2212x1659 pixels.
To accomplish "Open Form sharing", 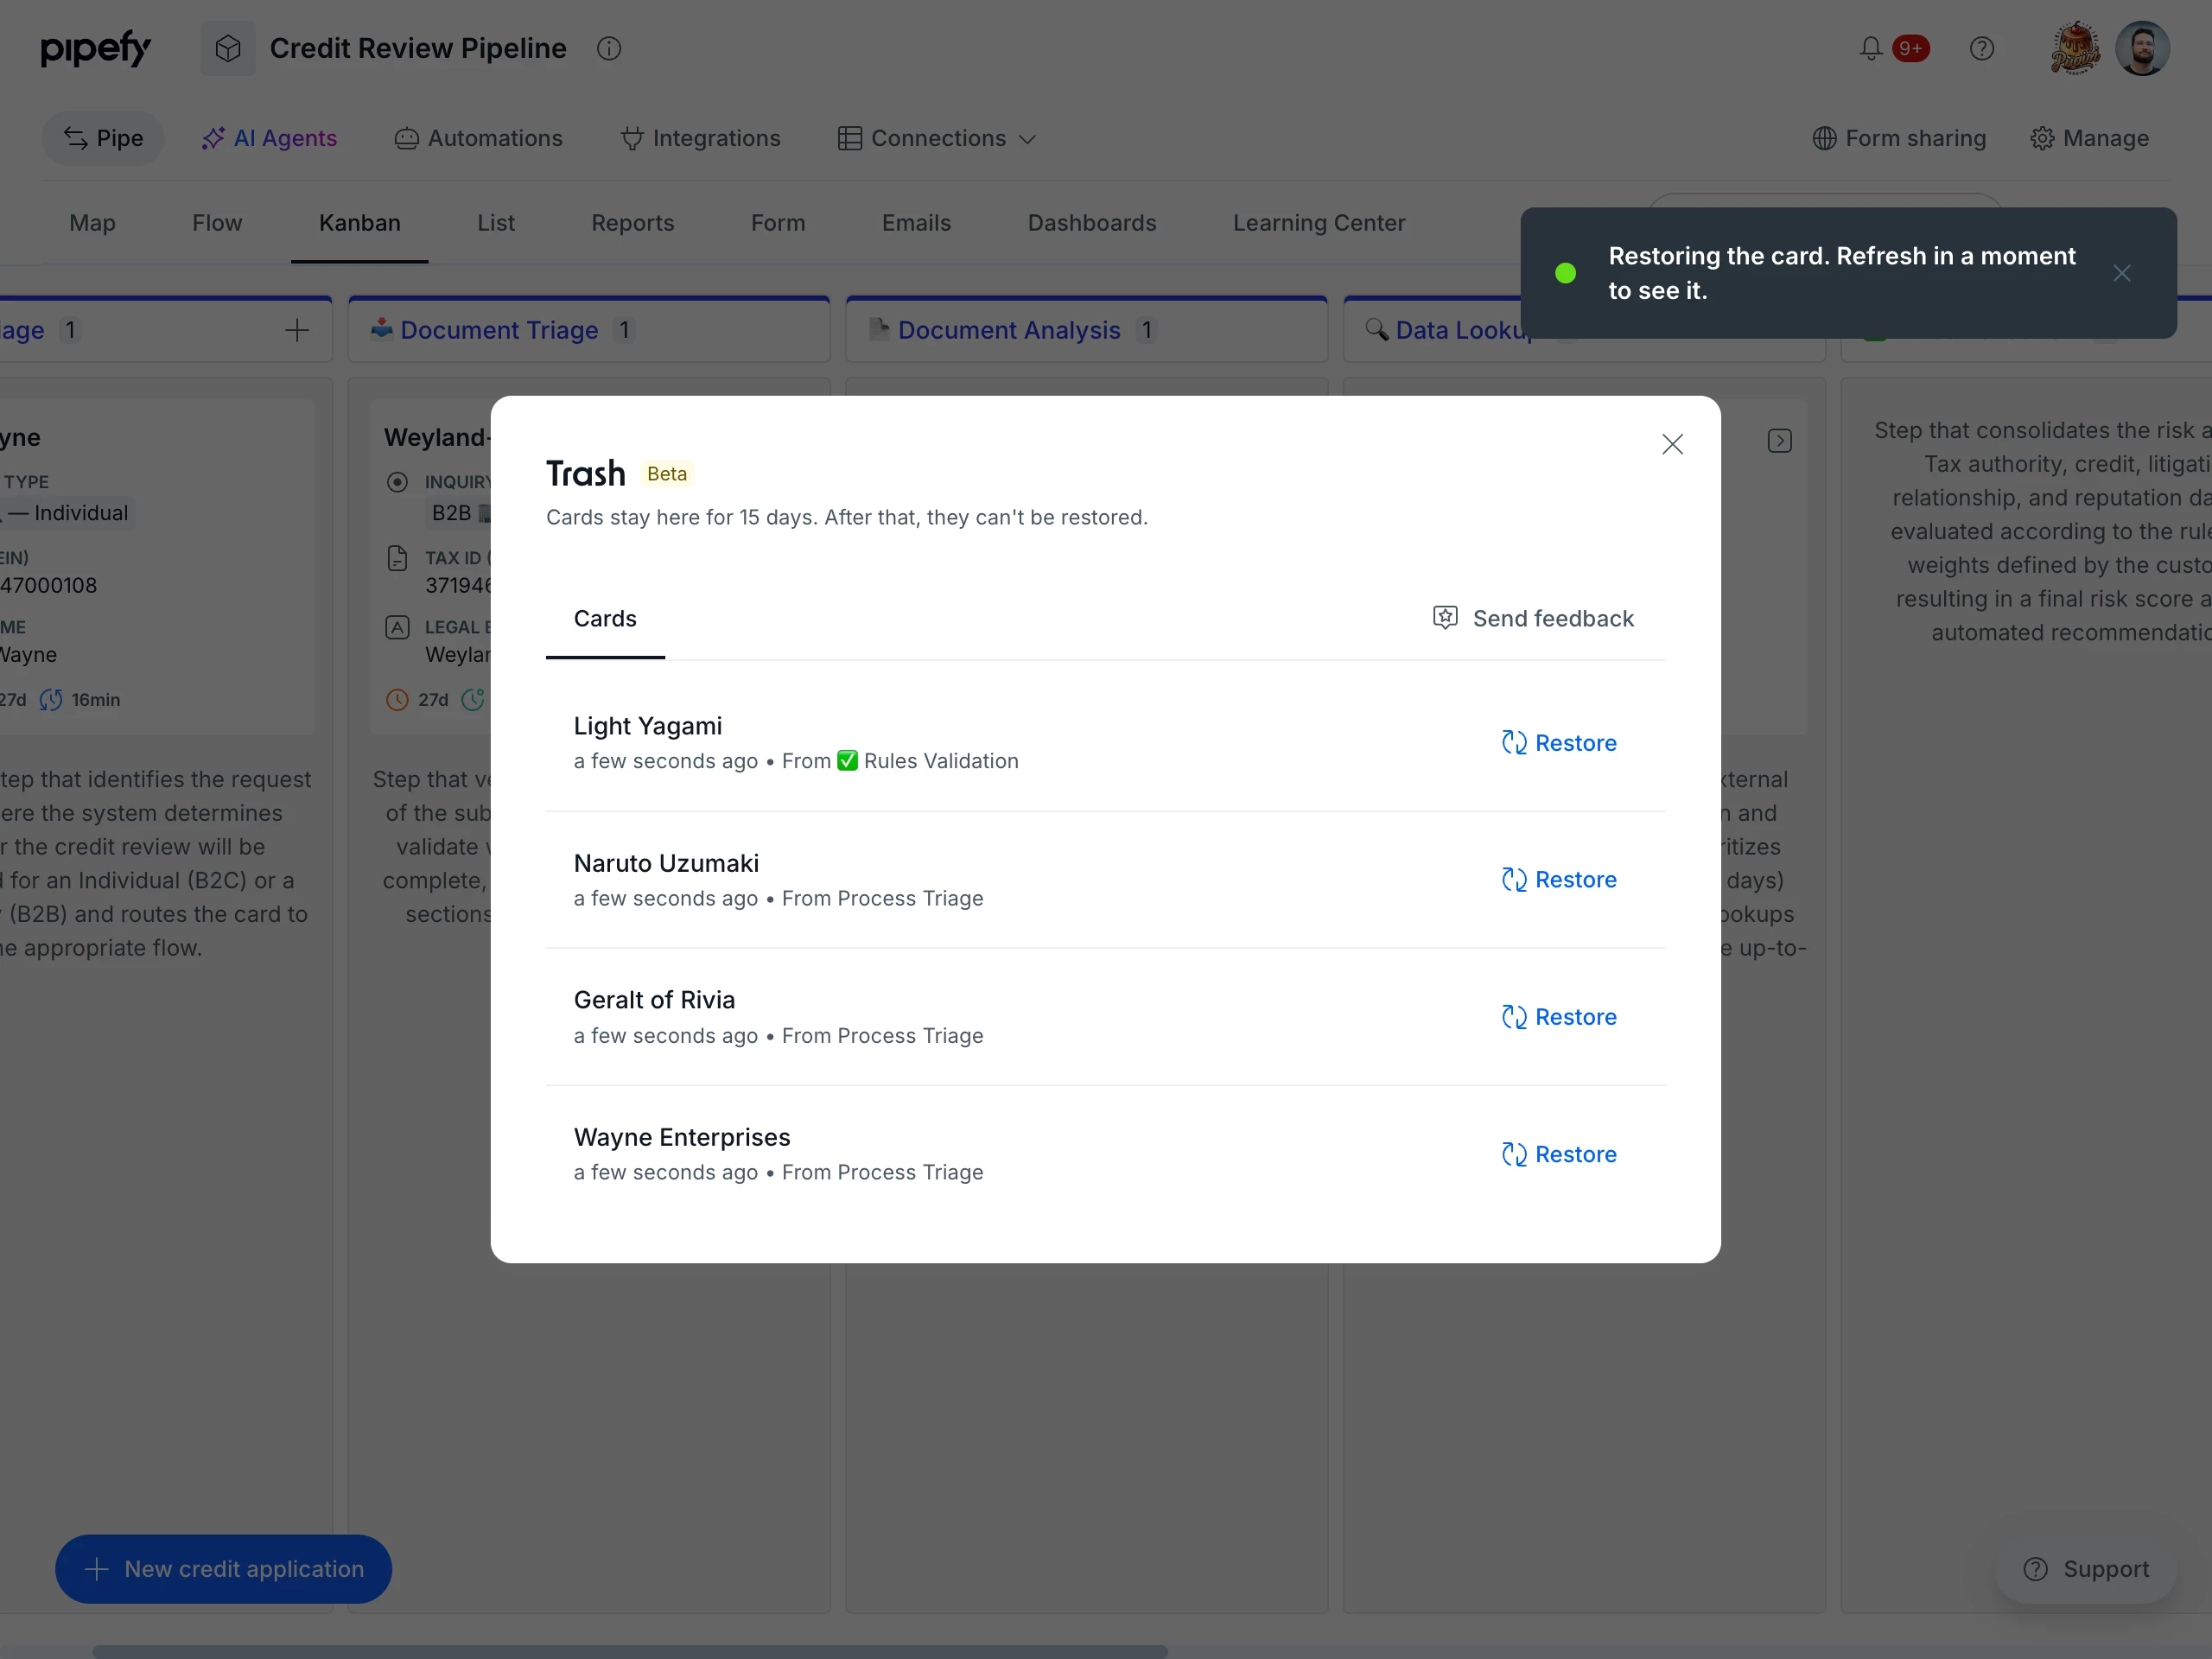I will coord(1899,138).
